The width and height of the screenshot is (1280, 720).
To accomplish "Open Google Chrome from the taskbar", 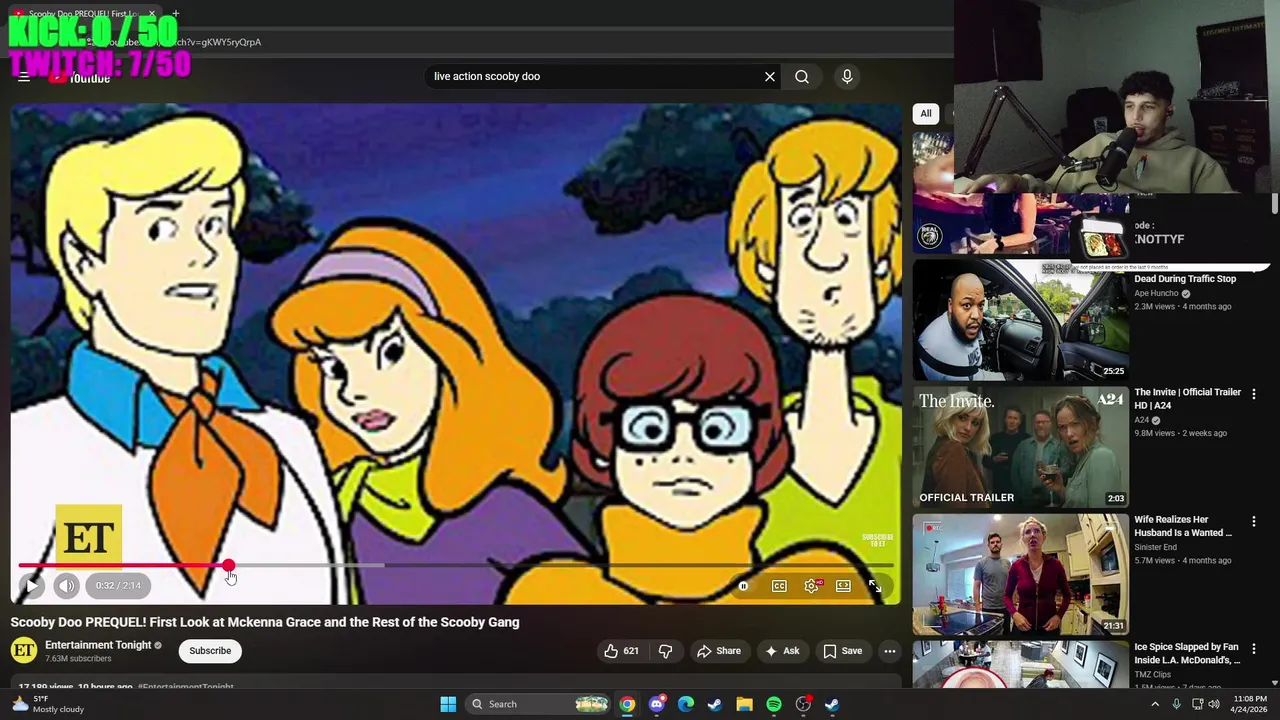I will pos(626,704).
